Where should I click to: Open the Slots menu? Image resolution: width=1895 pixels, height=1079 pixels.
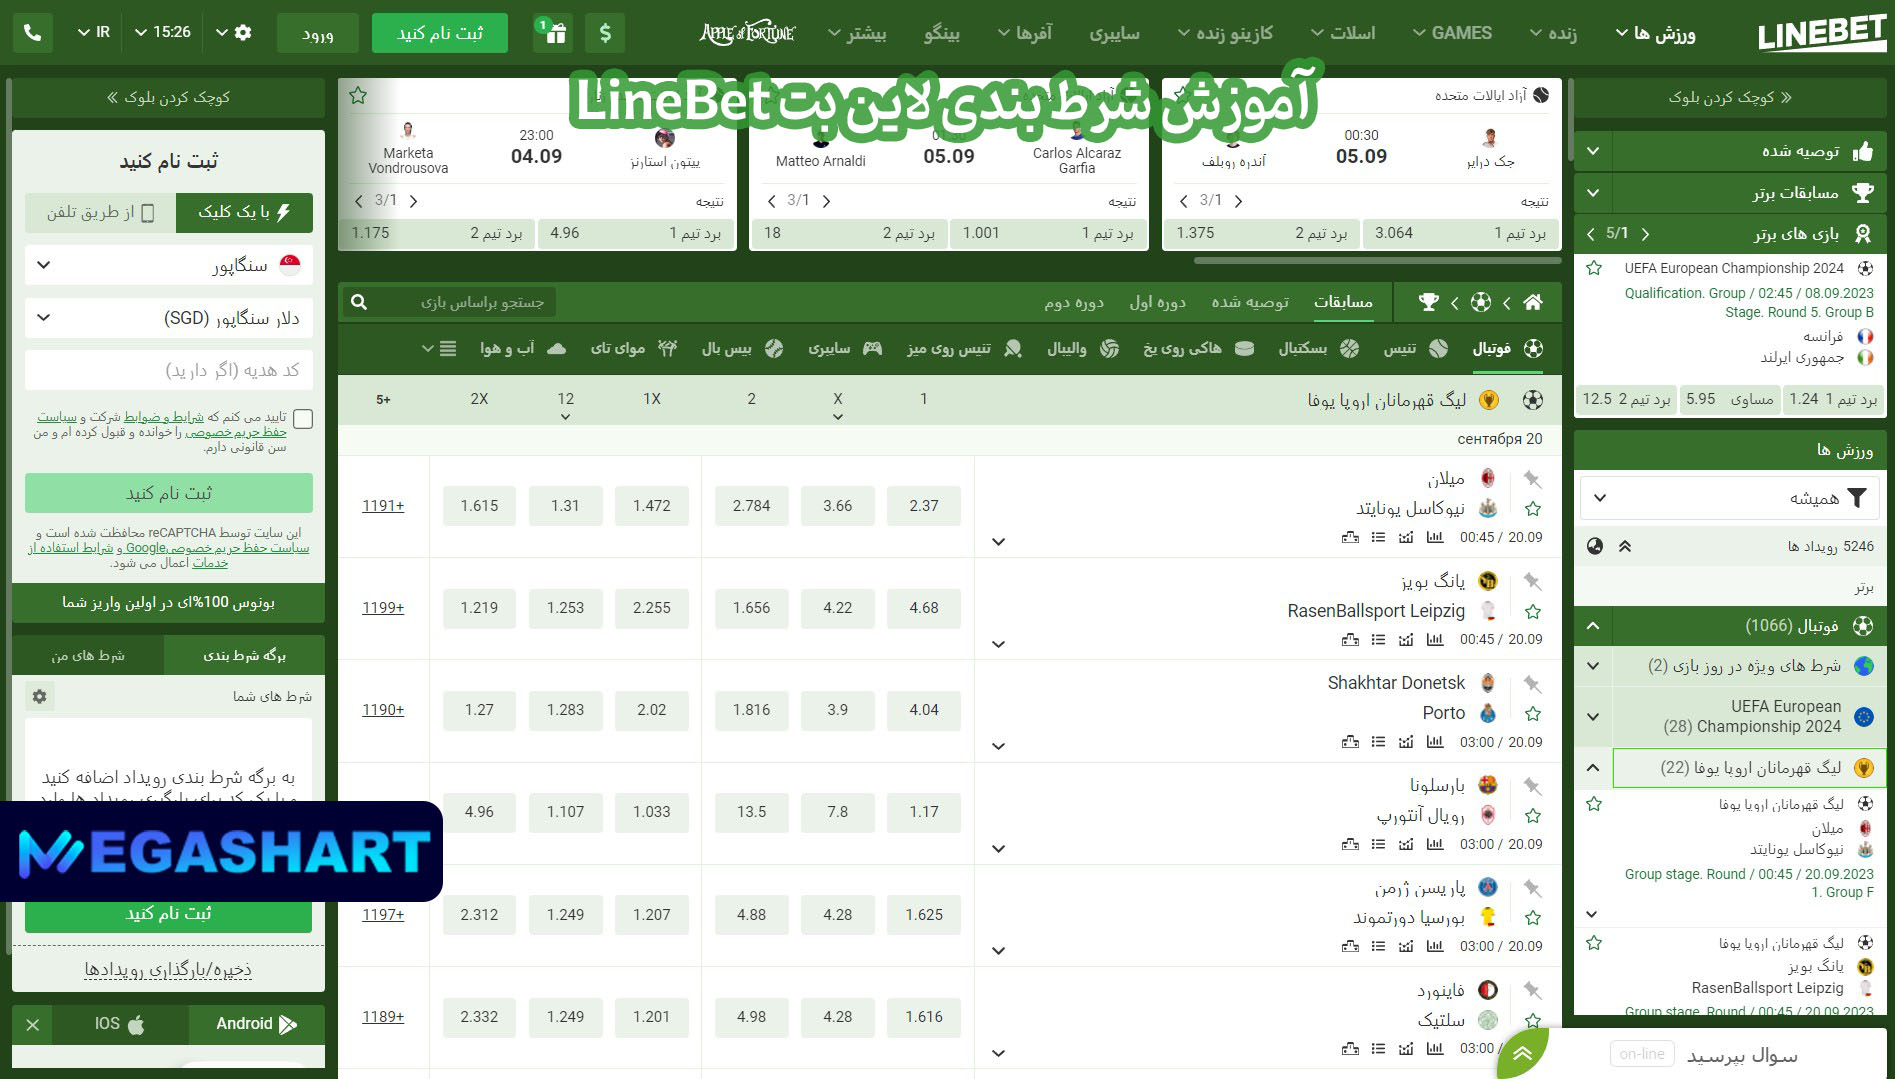click(x=1342, y=33)
